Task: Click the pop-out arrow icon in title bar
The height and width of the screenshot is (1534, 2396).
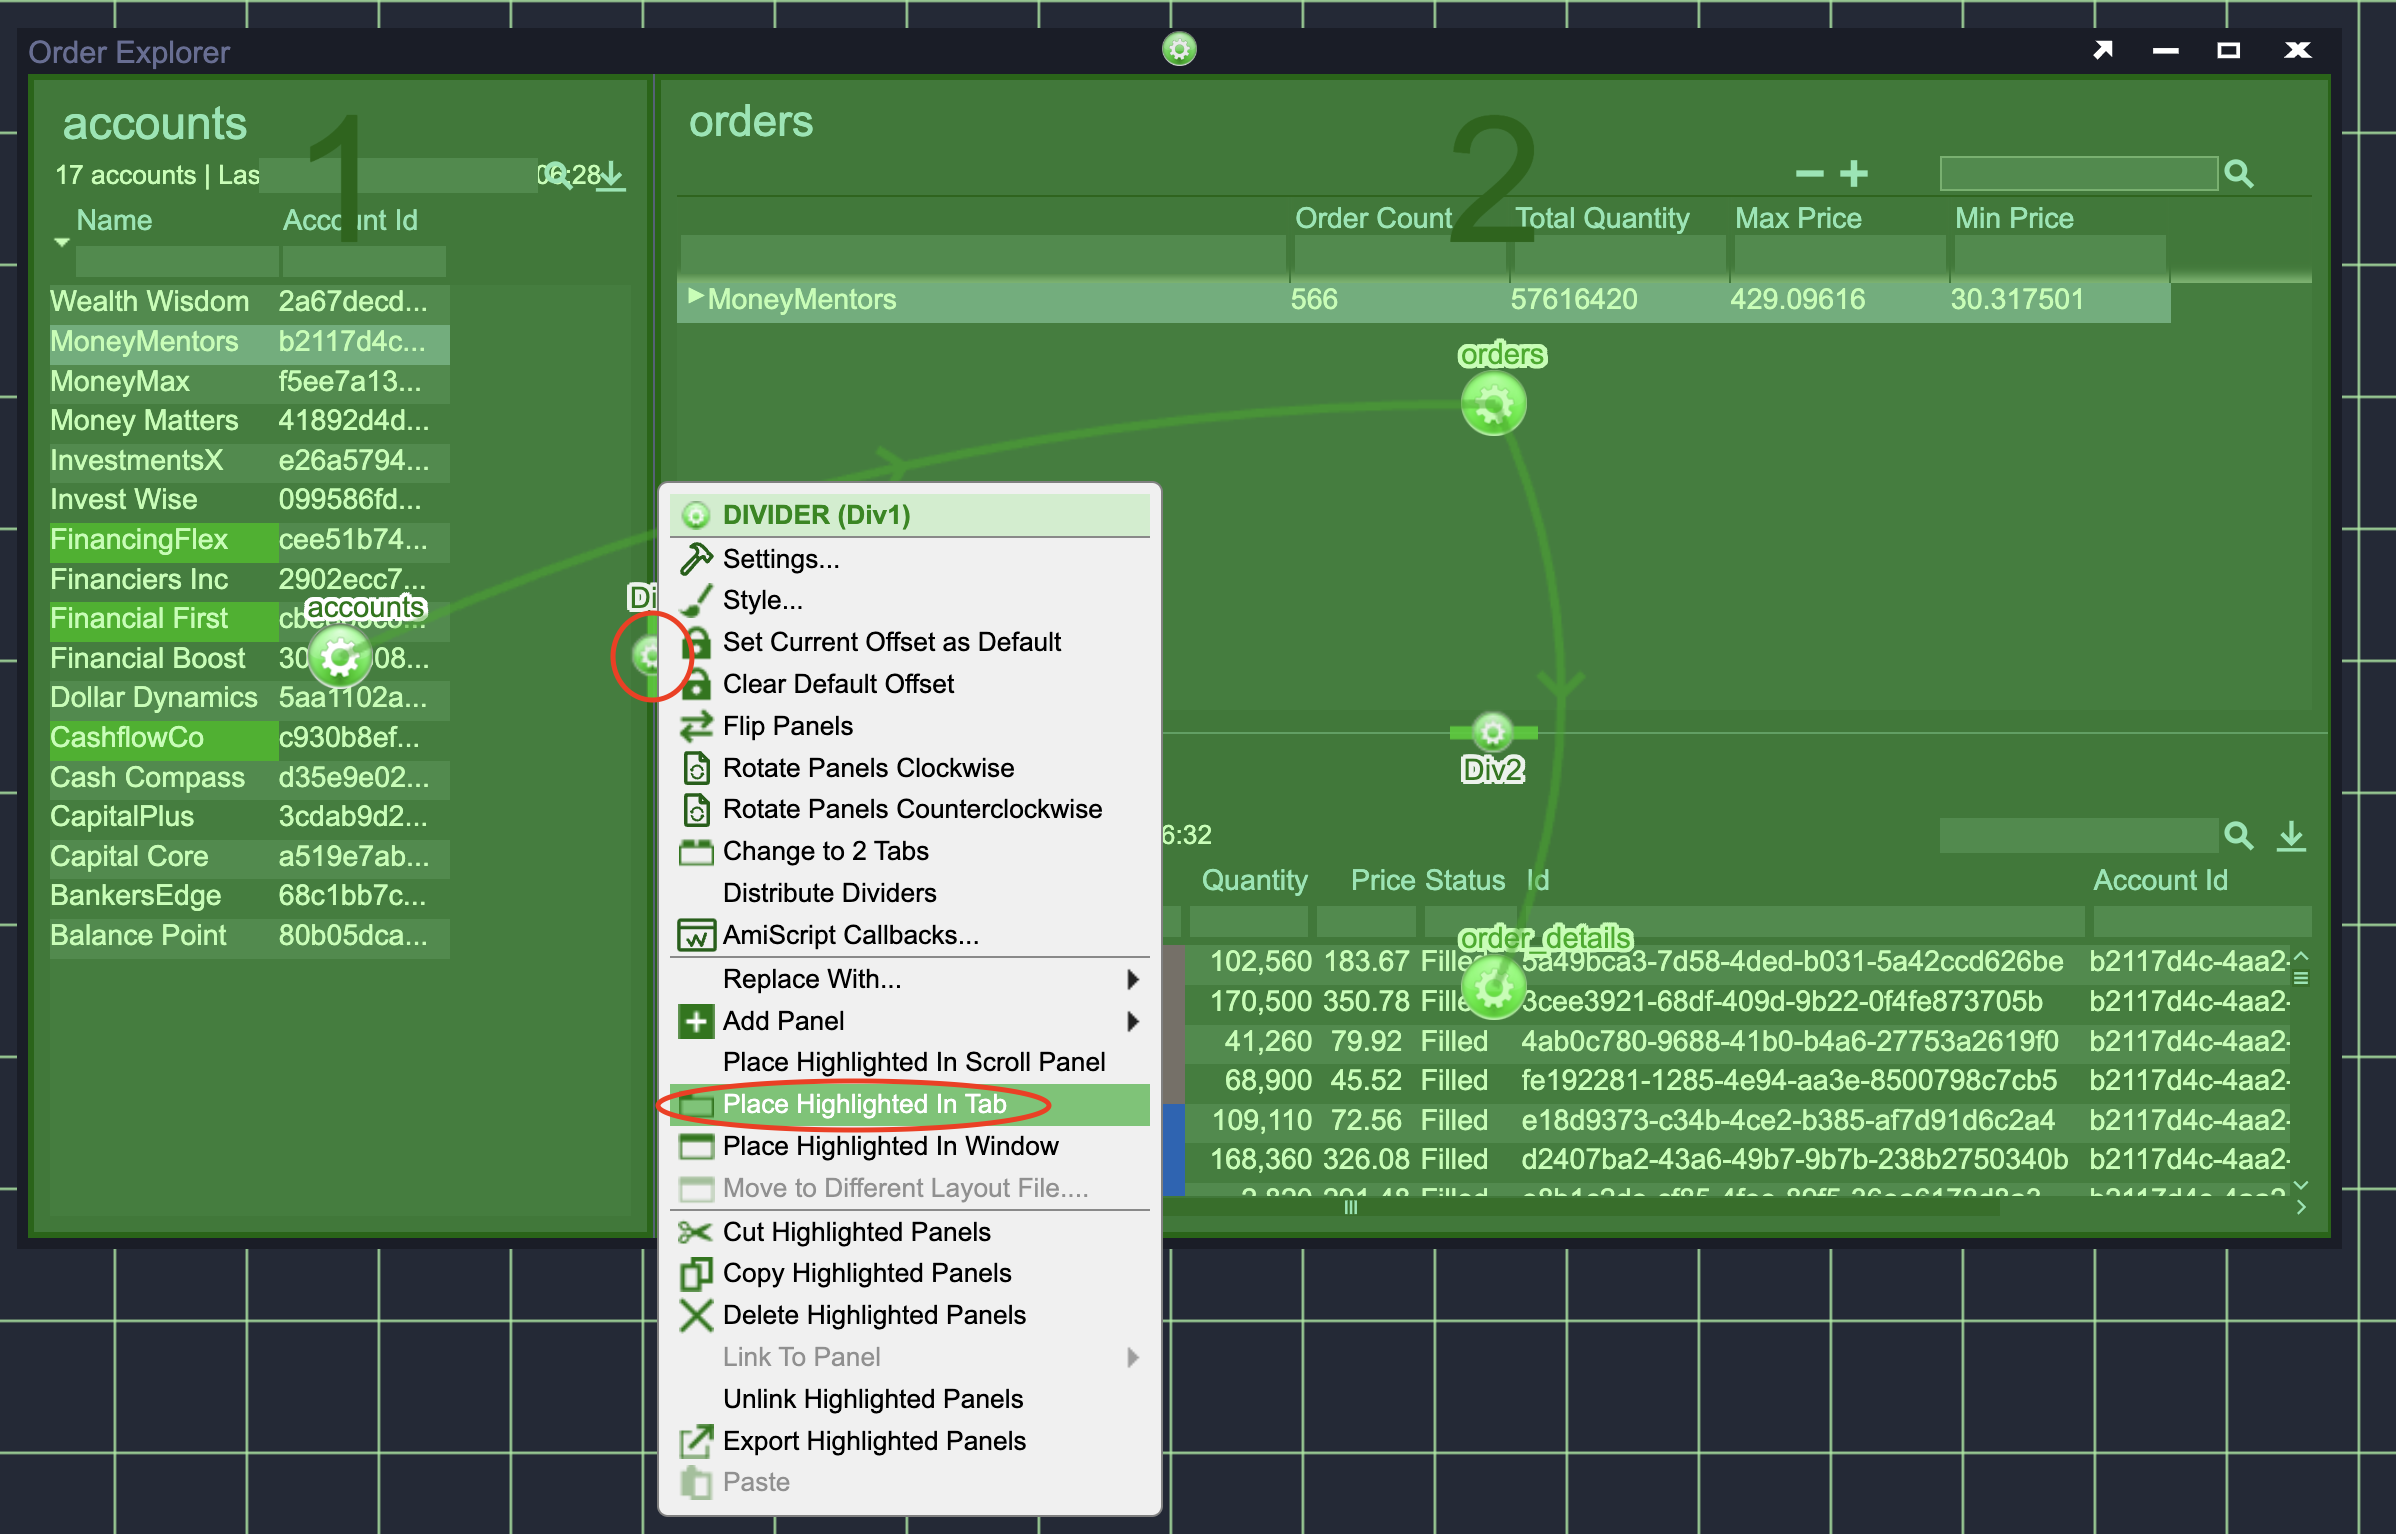Action: pyautogui.click(x=2103, y=50)
